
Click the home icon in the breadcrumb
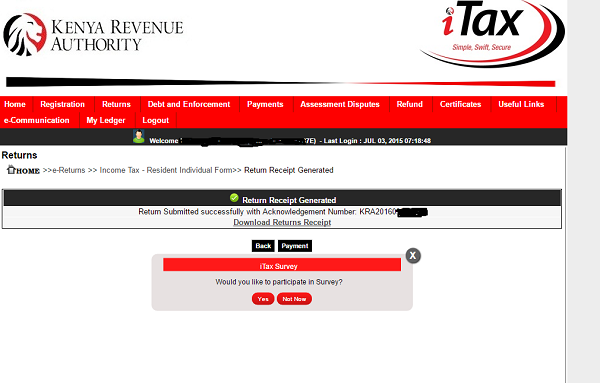[x=11, y=169]
